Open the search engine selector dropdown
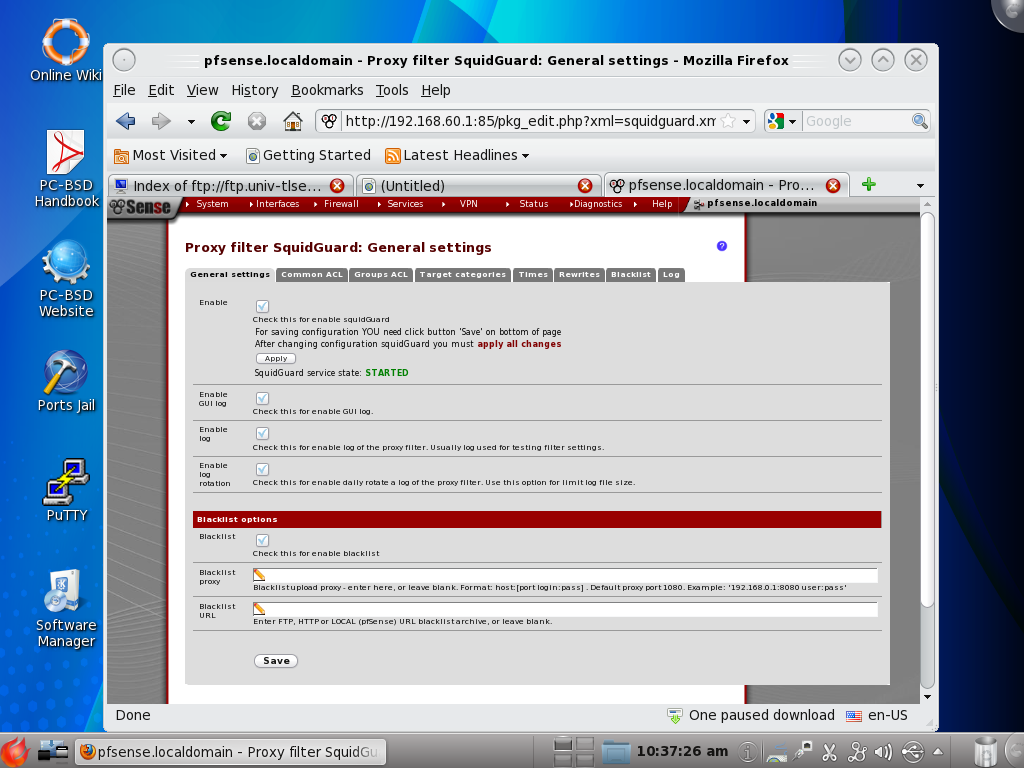The image size is (1024, 768). [x=792, y=121]
